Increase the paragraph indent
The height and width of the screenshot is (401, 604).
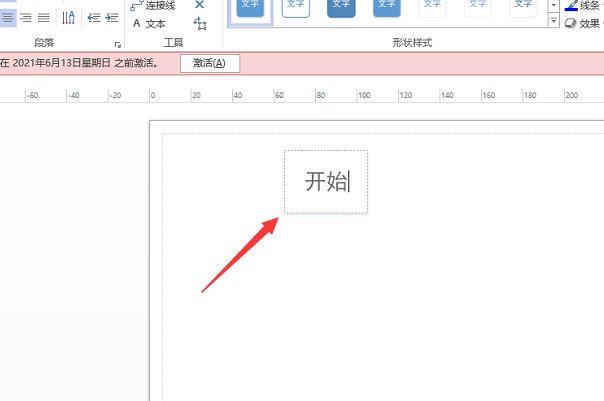click(x=112, y=18)
